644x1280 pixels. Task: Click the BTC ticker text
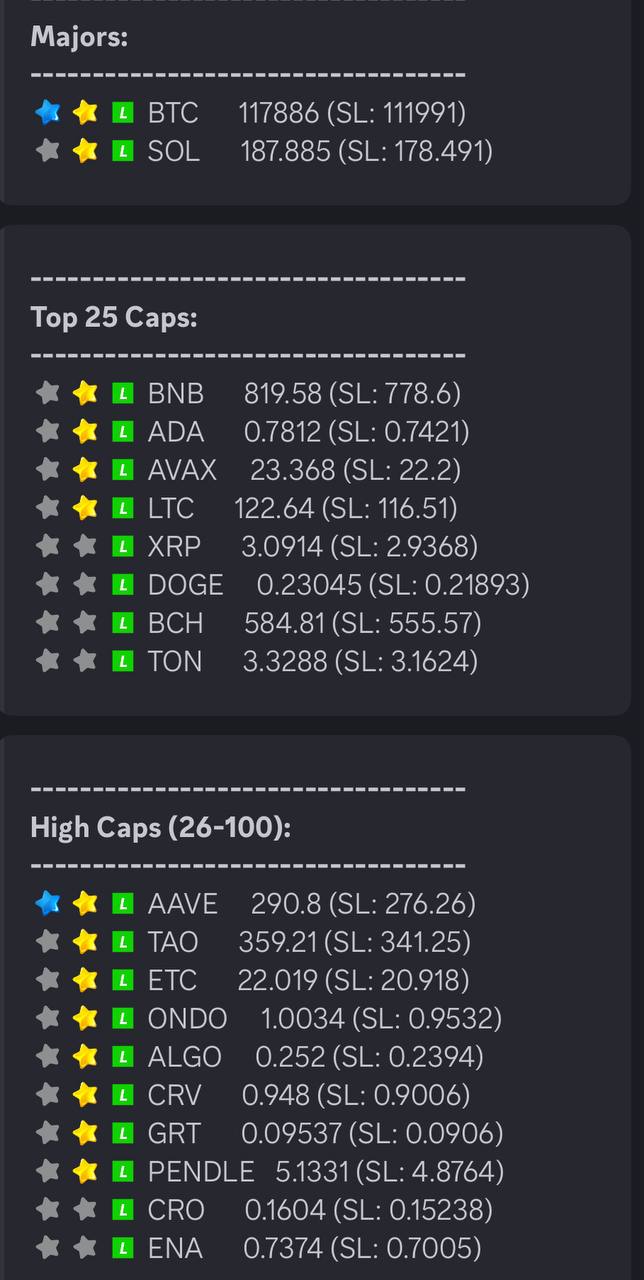(x=173, y=113)
